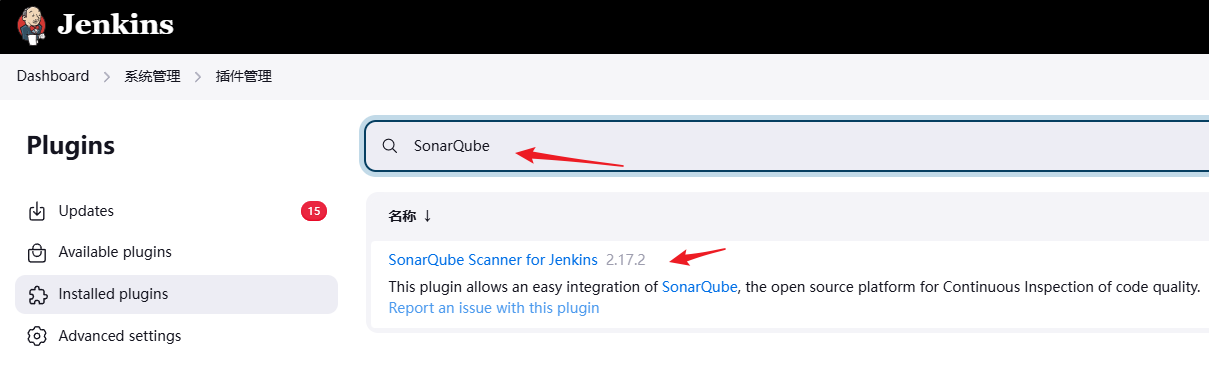Image resolution: width=1209 pixels, height=374 pixels.
Task: Click the magnifier icon in search box
Action: 390,146
